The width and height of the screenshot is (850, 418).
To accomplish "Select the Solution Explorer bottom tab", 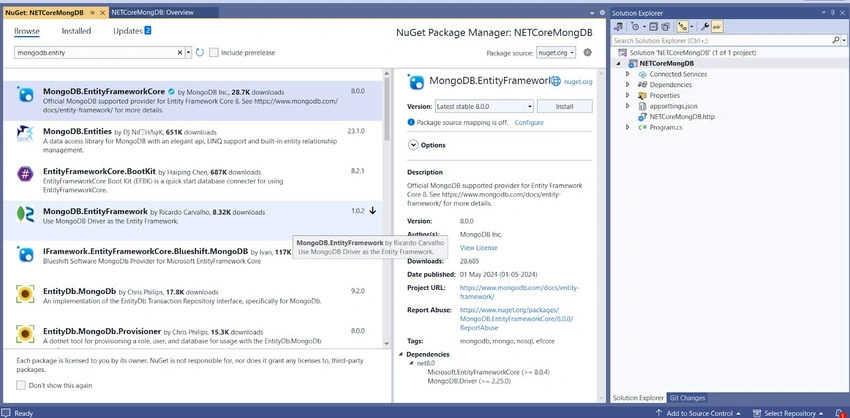I will pos(638,398).
